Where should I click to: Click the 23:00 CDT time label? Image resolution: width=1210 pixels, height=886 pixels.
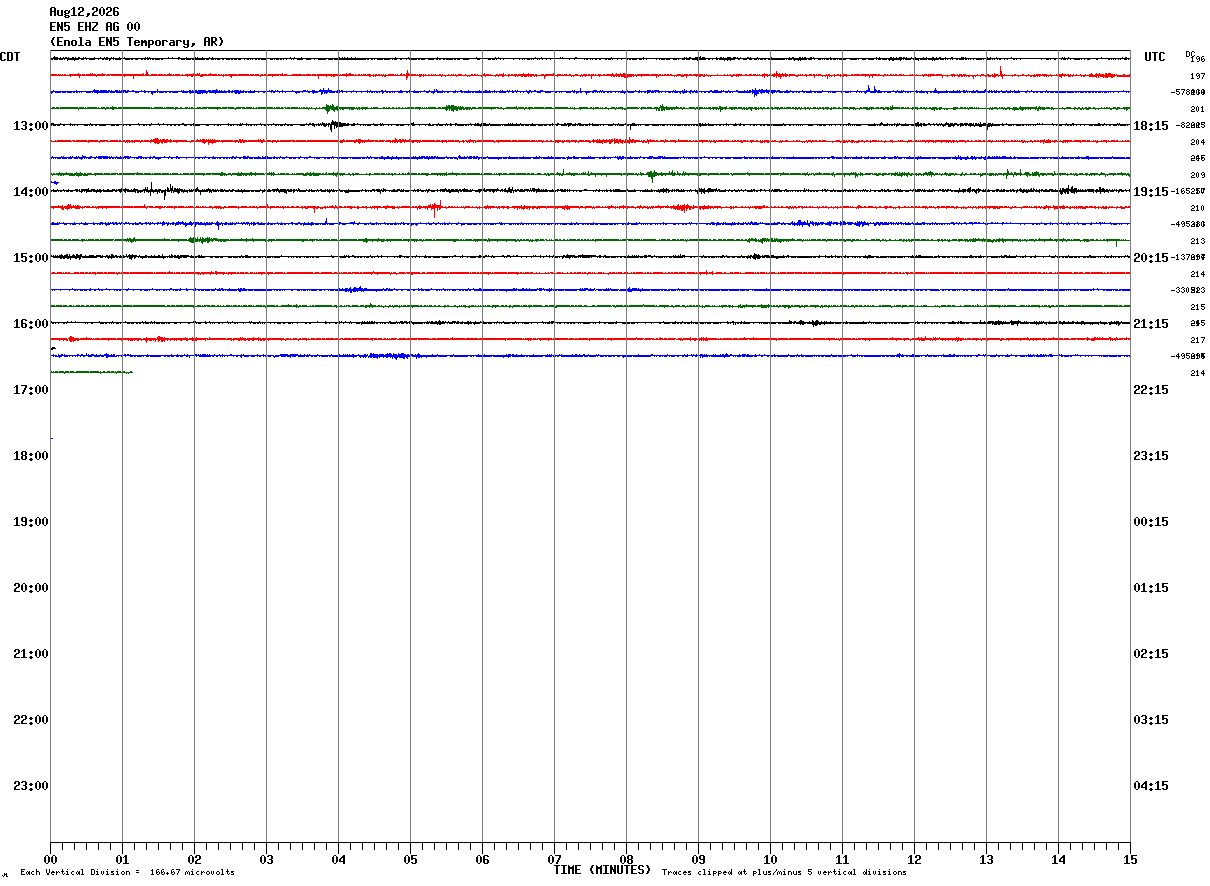(31, 786)
